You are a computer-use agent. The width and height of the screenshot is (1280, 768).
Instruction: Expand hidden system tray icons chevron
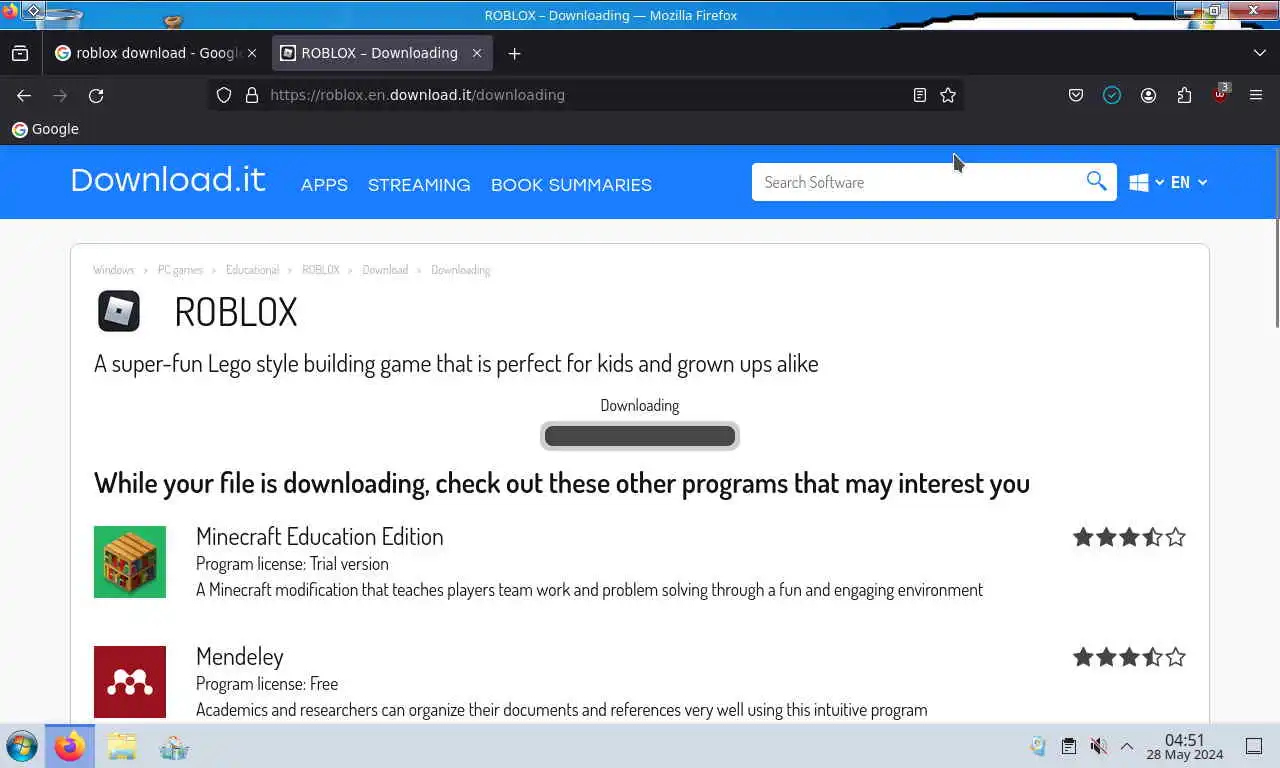click(1127, 746)
